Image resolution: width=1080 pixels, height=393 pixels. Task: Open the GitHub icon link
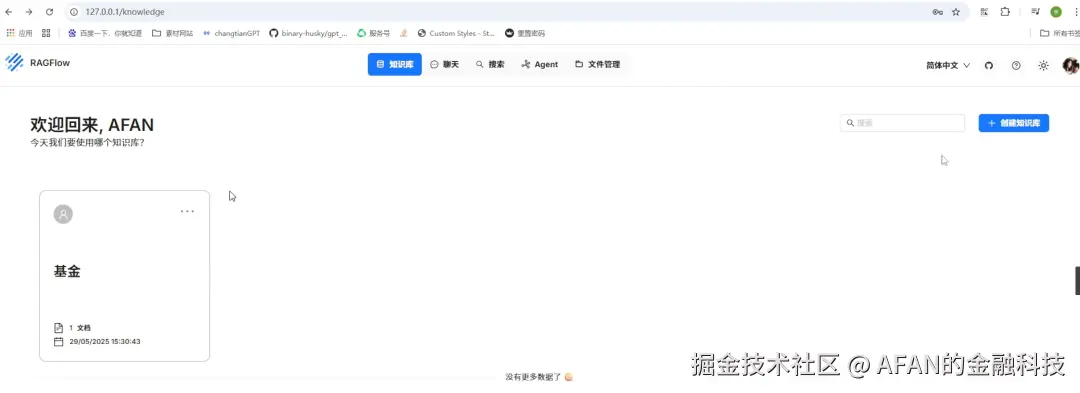989,65
